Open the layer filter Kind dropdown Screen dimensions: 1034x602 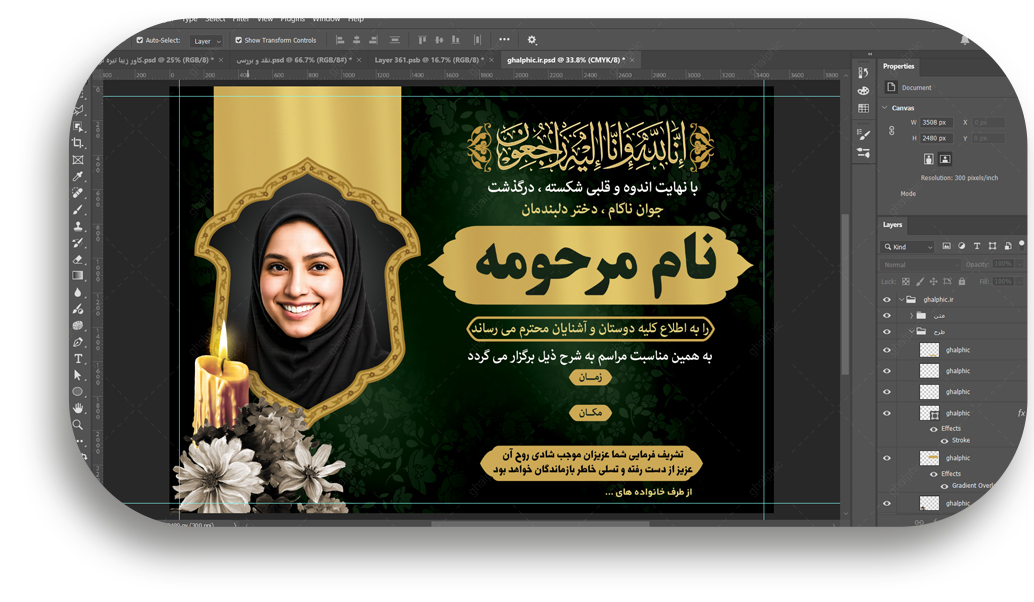[908, 246]
